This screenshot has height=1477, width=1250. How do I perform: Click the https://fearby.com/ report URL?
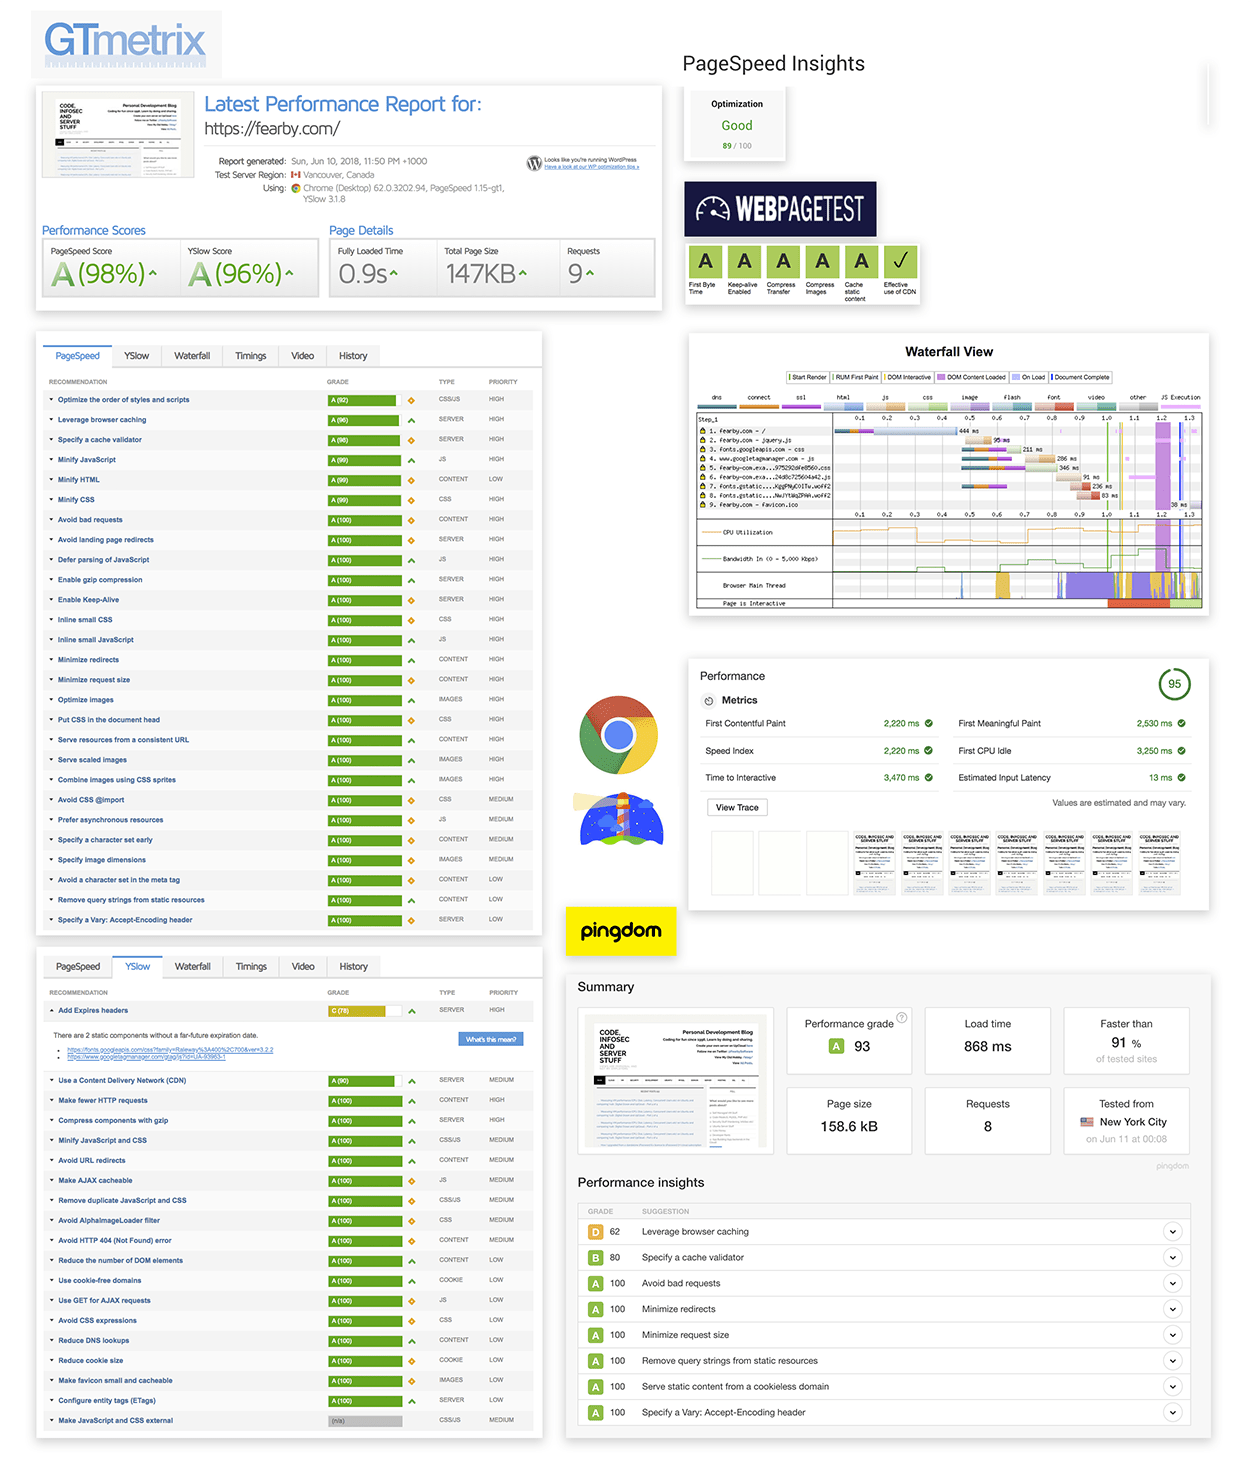(272, 129)
